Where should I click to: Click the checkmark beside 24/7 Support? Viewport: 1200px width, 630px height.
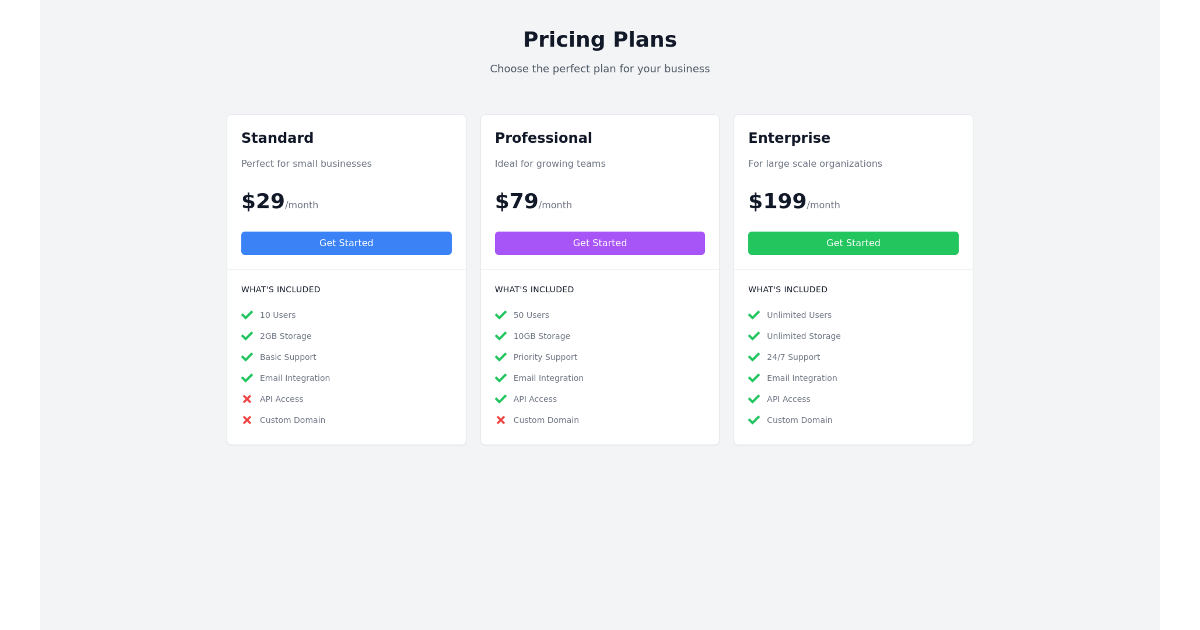tap(755, 357)
